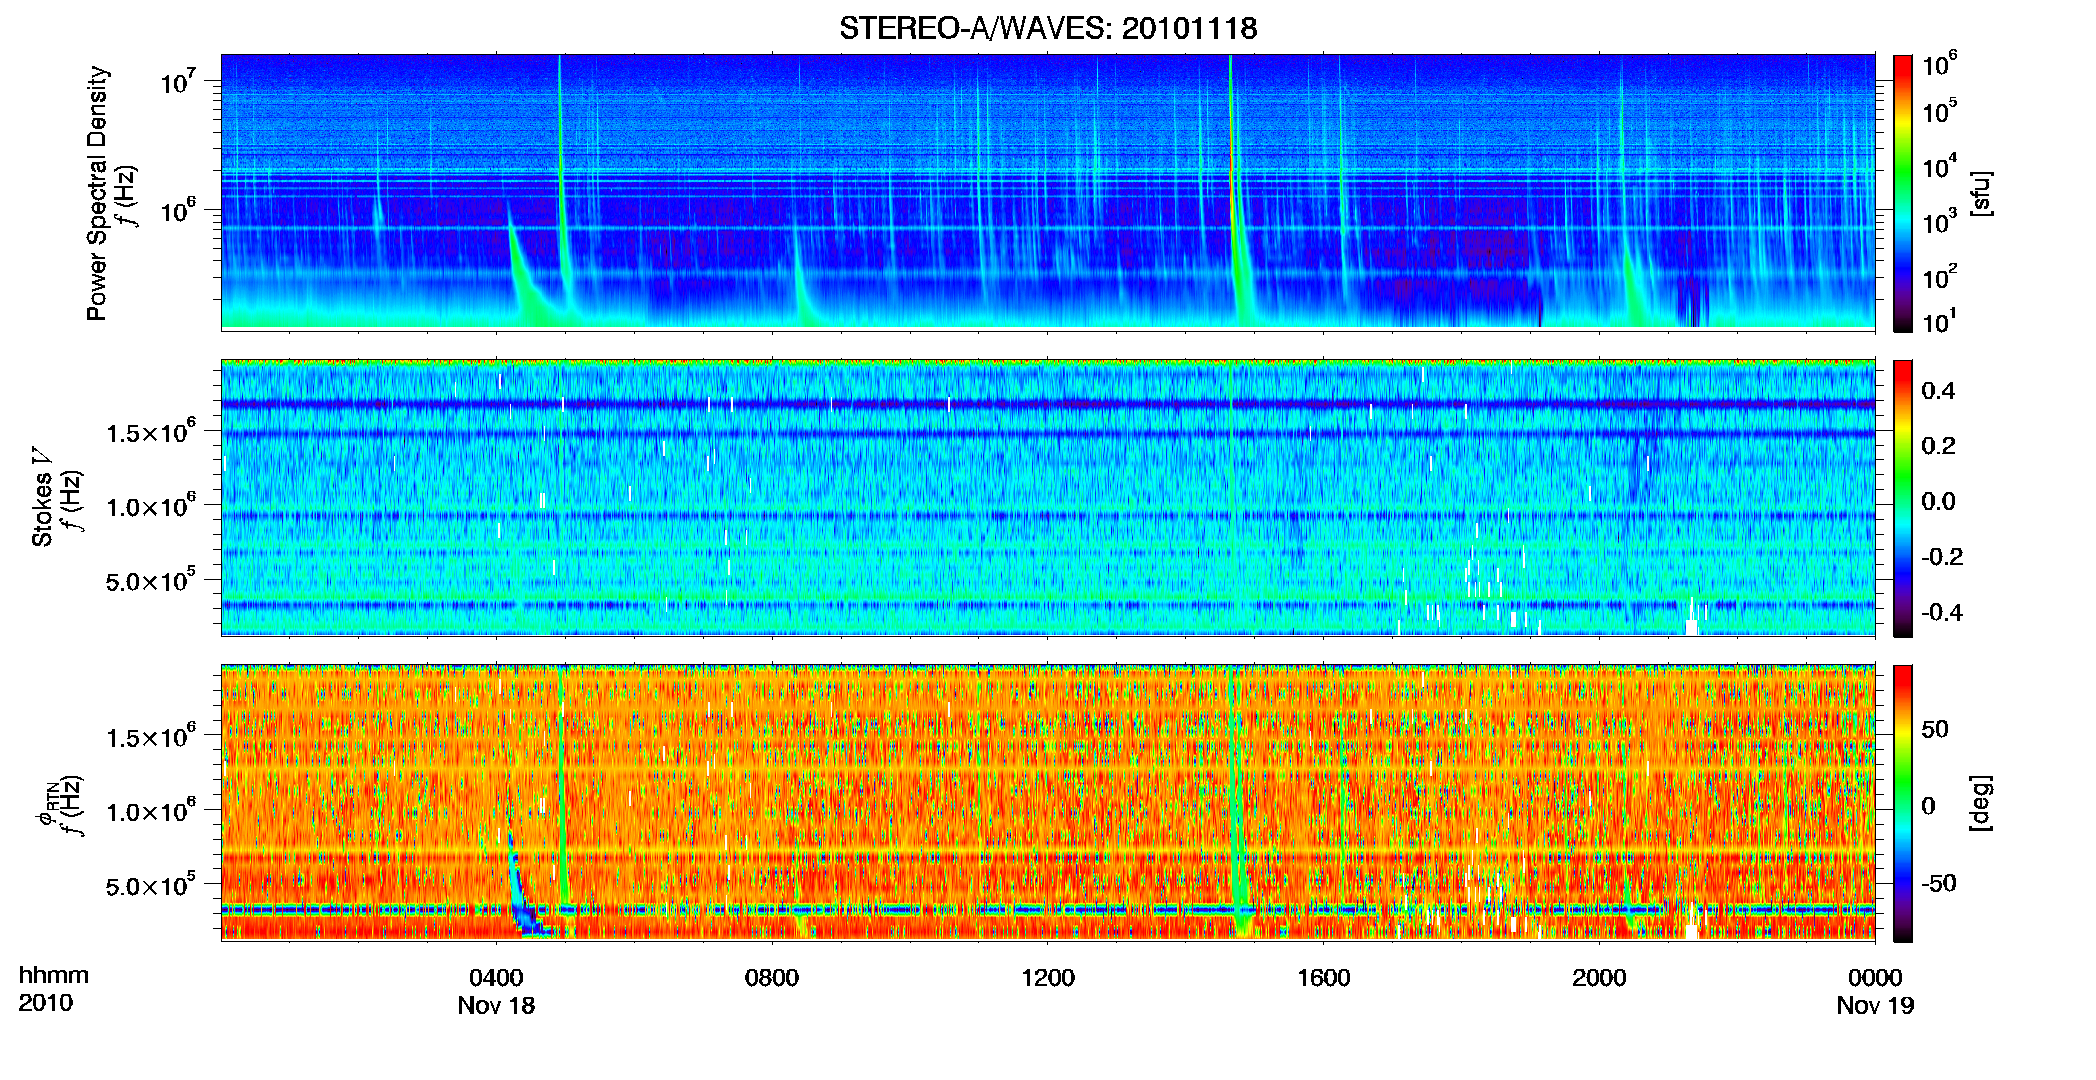
Task: Click the 10^3 label on sfu color bar
Action: (x=1940, y=221)
